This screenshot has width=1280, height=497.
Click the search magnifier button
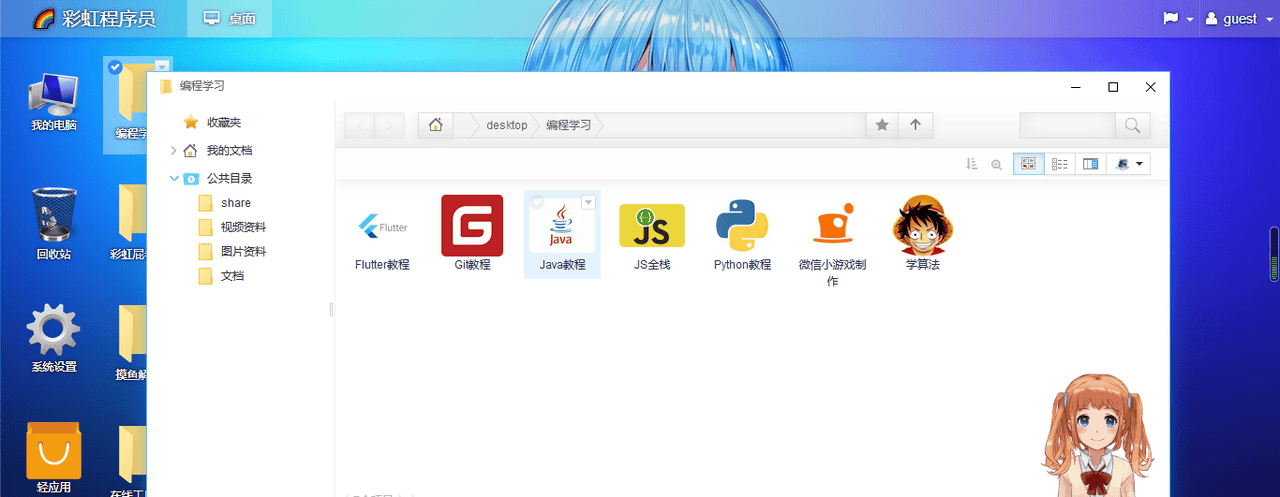[1132, 125]
